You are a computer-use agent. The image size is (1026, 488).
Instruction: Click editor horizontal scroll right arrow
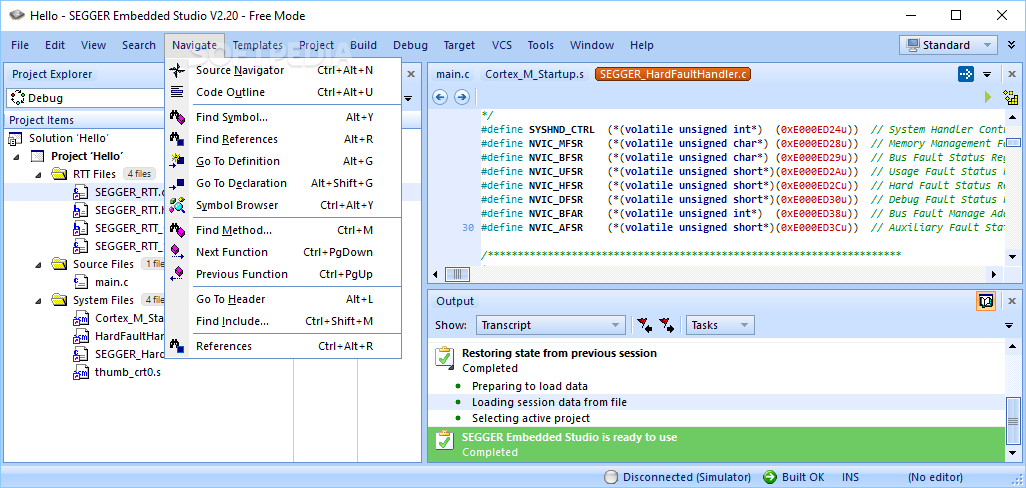993,275
